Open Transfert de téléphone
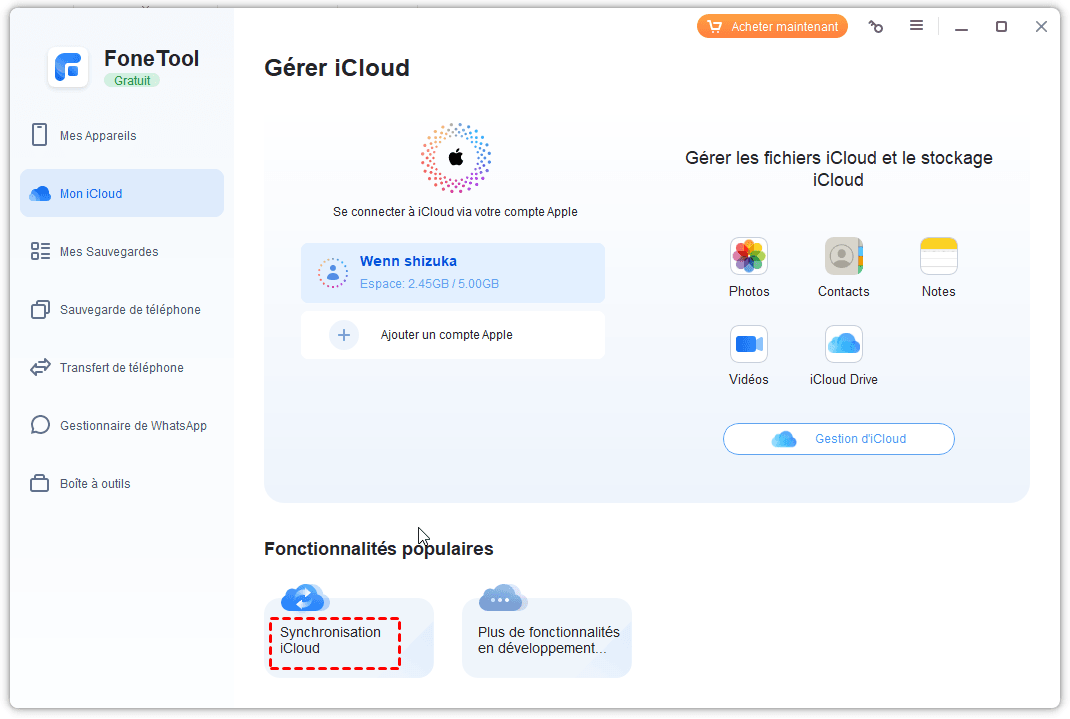The height and width of the screenshot is (719, 1070). [x=122, y=368]
